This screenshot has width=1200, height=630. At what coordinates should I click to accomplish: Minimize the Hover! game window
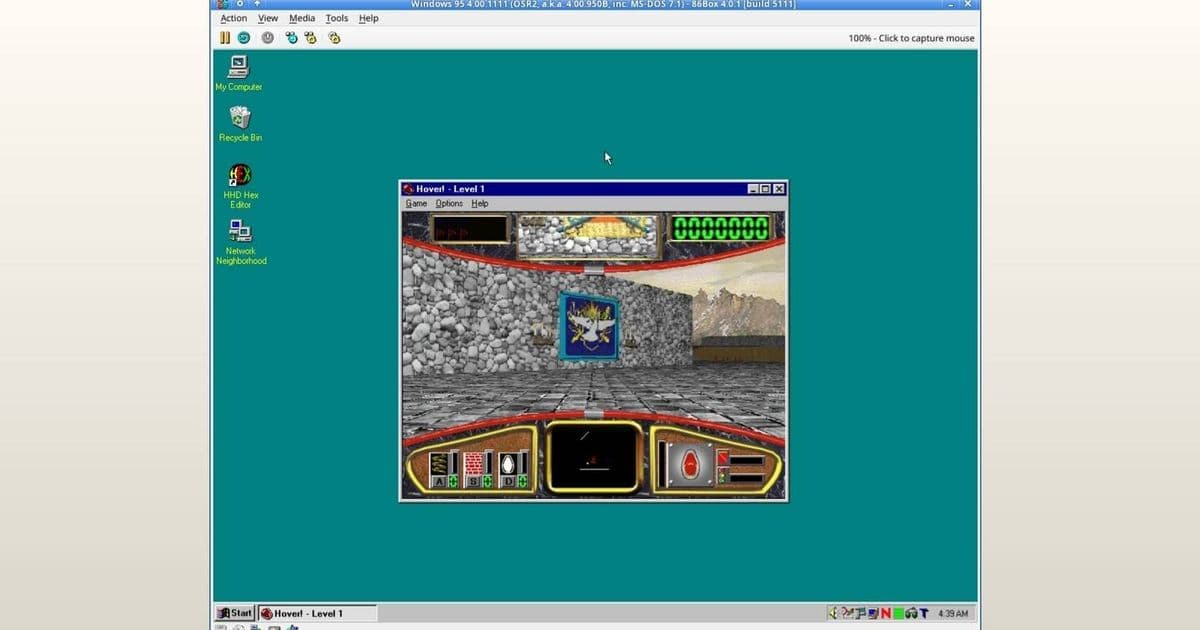(x=754, y=189)
